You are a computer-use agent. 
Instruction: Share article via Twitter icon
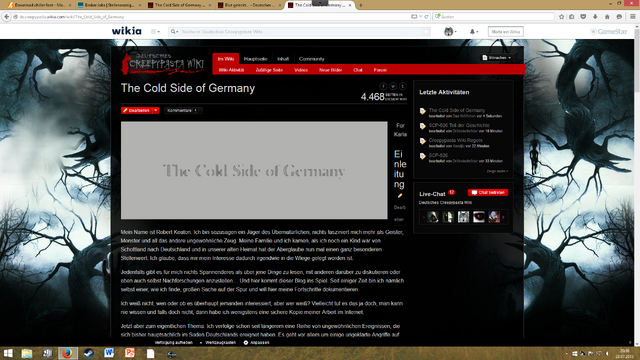click(x=393, y=86)
